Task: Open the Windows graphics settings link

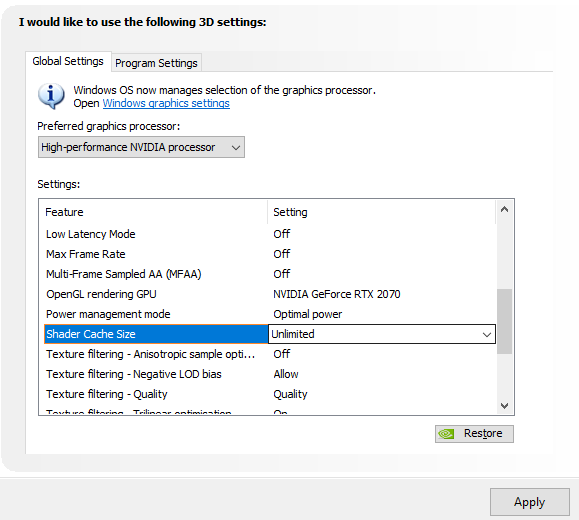Action: [x=166, y=103]
